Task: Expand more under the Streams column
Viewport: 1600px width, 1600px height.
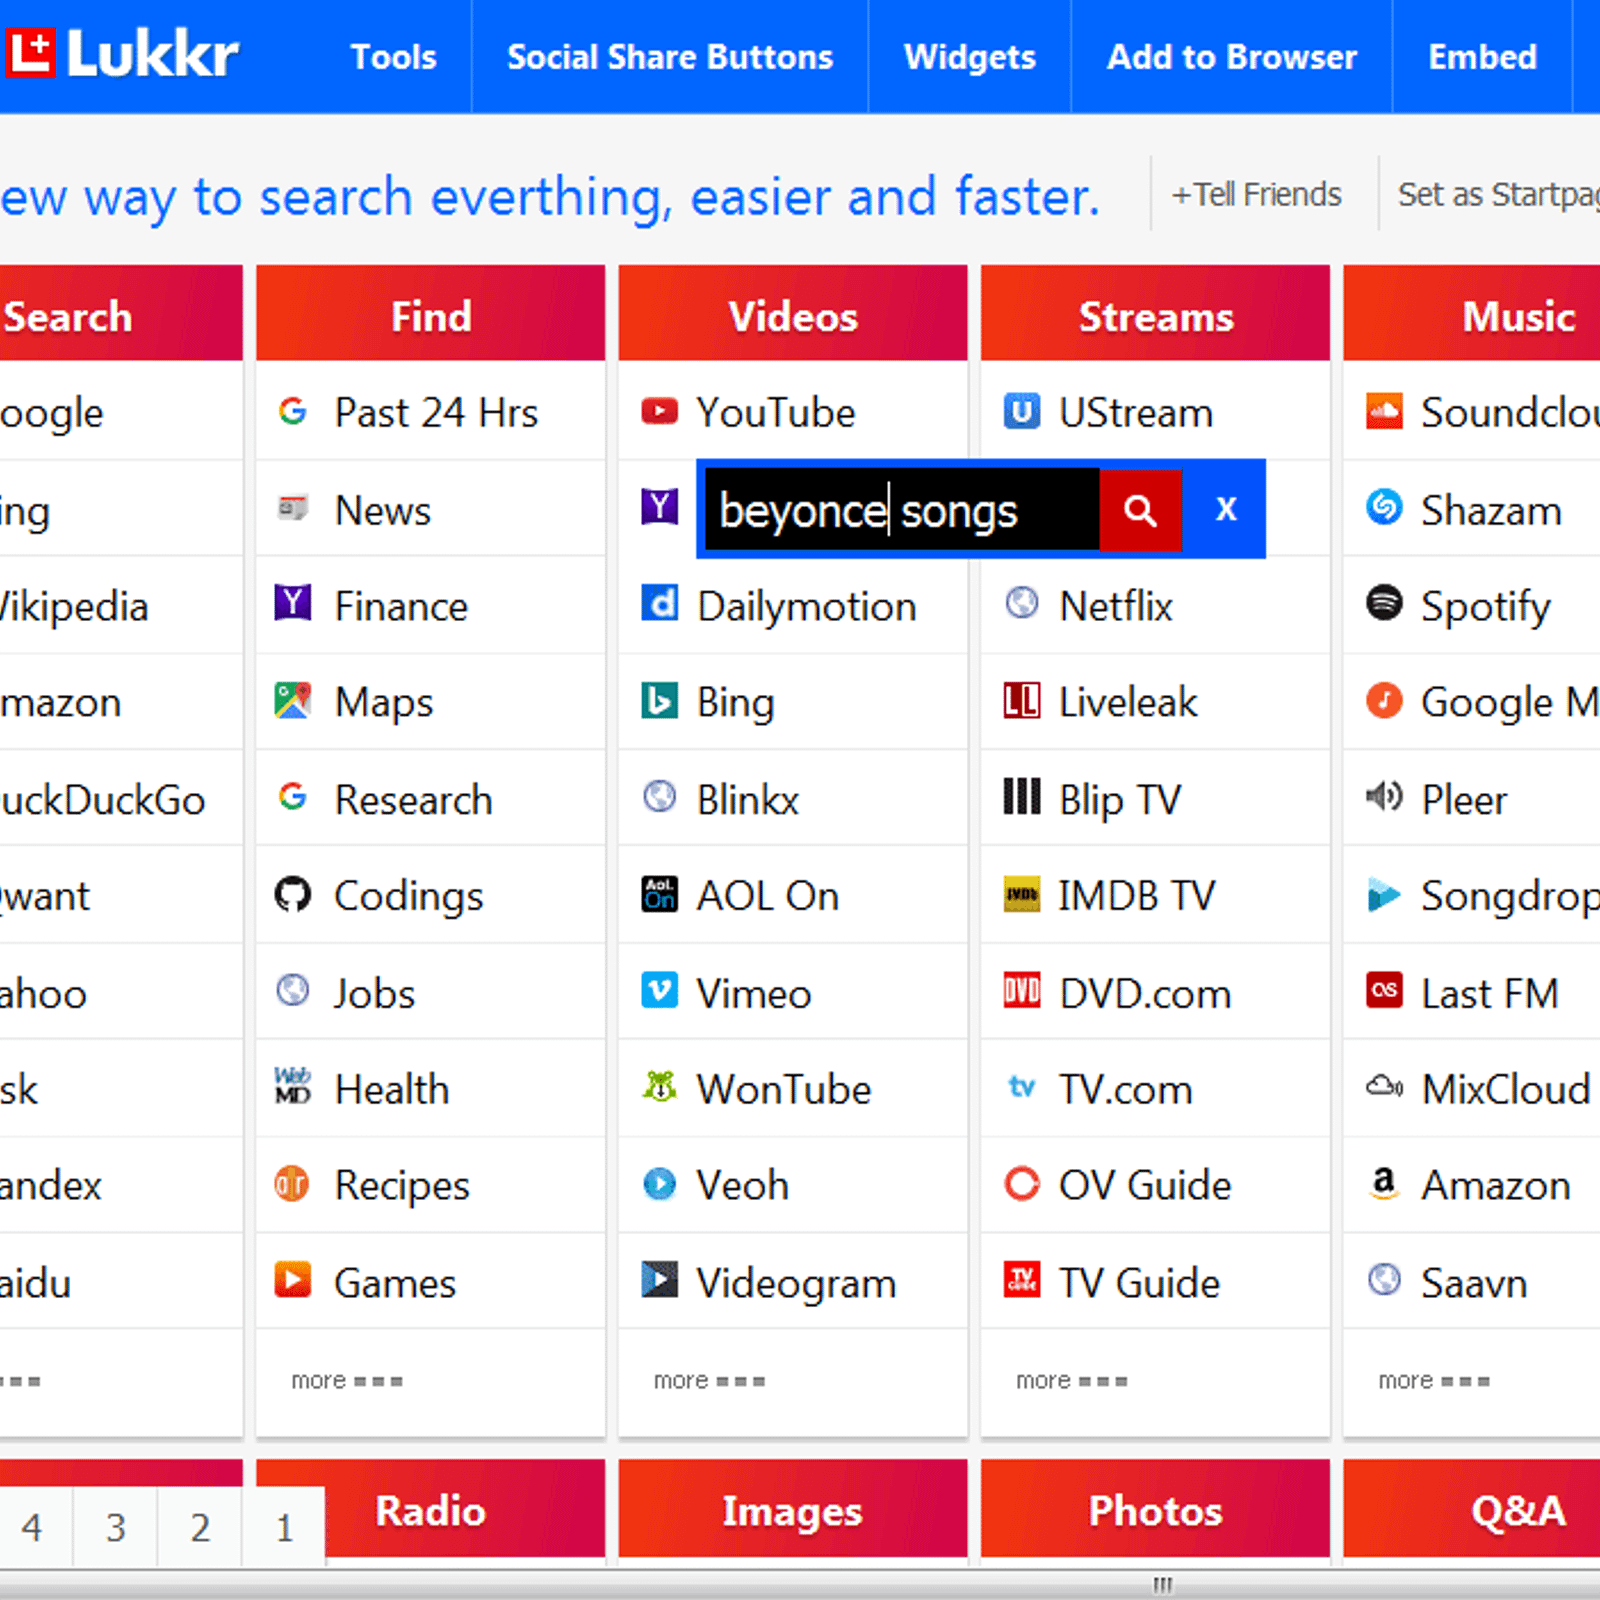Action: point(1071,1381)
